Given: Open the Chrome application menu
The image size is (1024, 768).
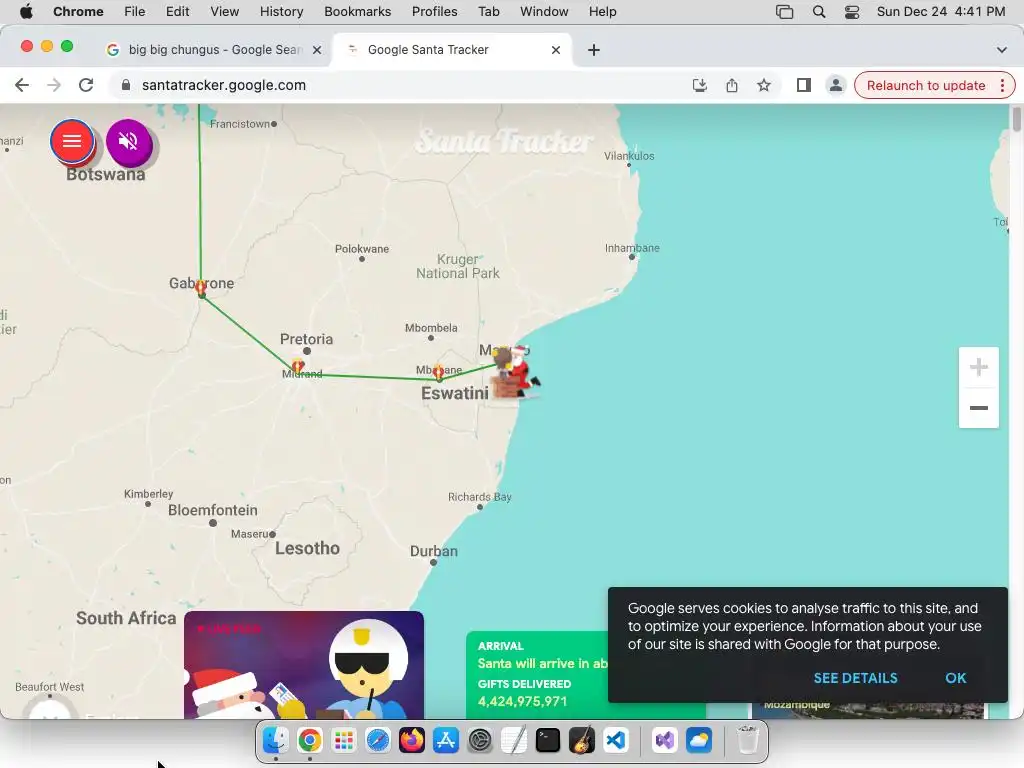Looking at the screenshot, I should (78, 12).
